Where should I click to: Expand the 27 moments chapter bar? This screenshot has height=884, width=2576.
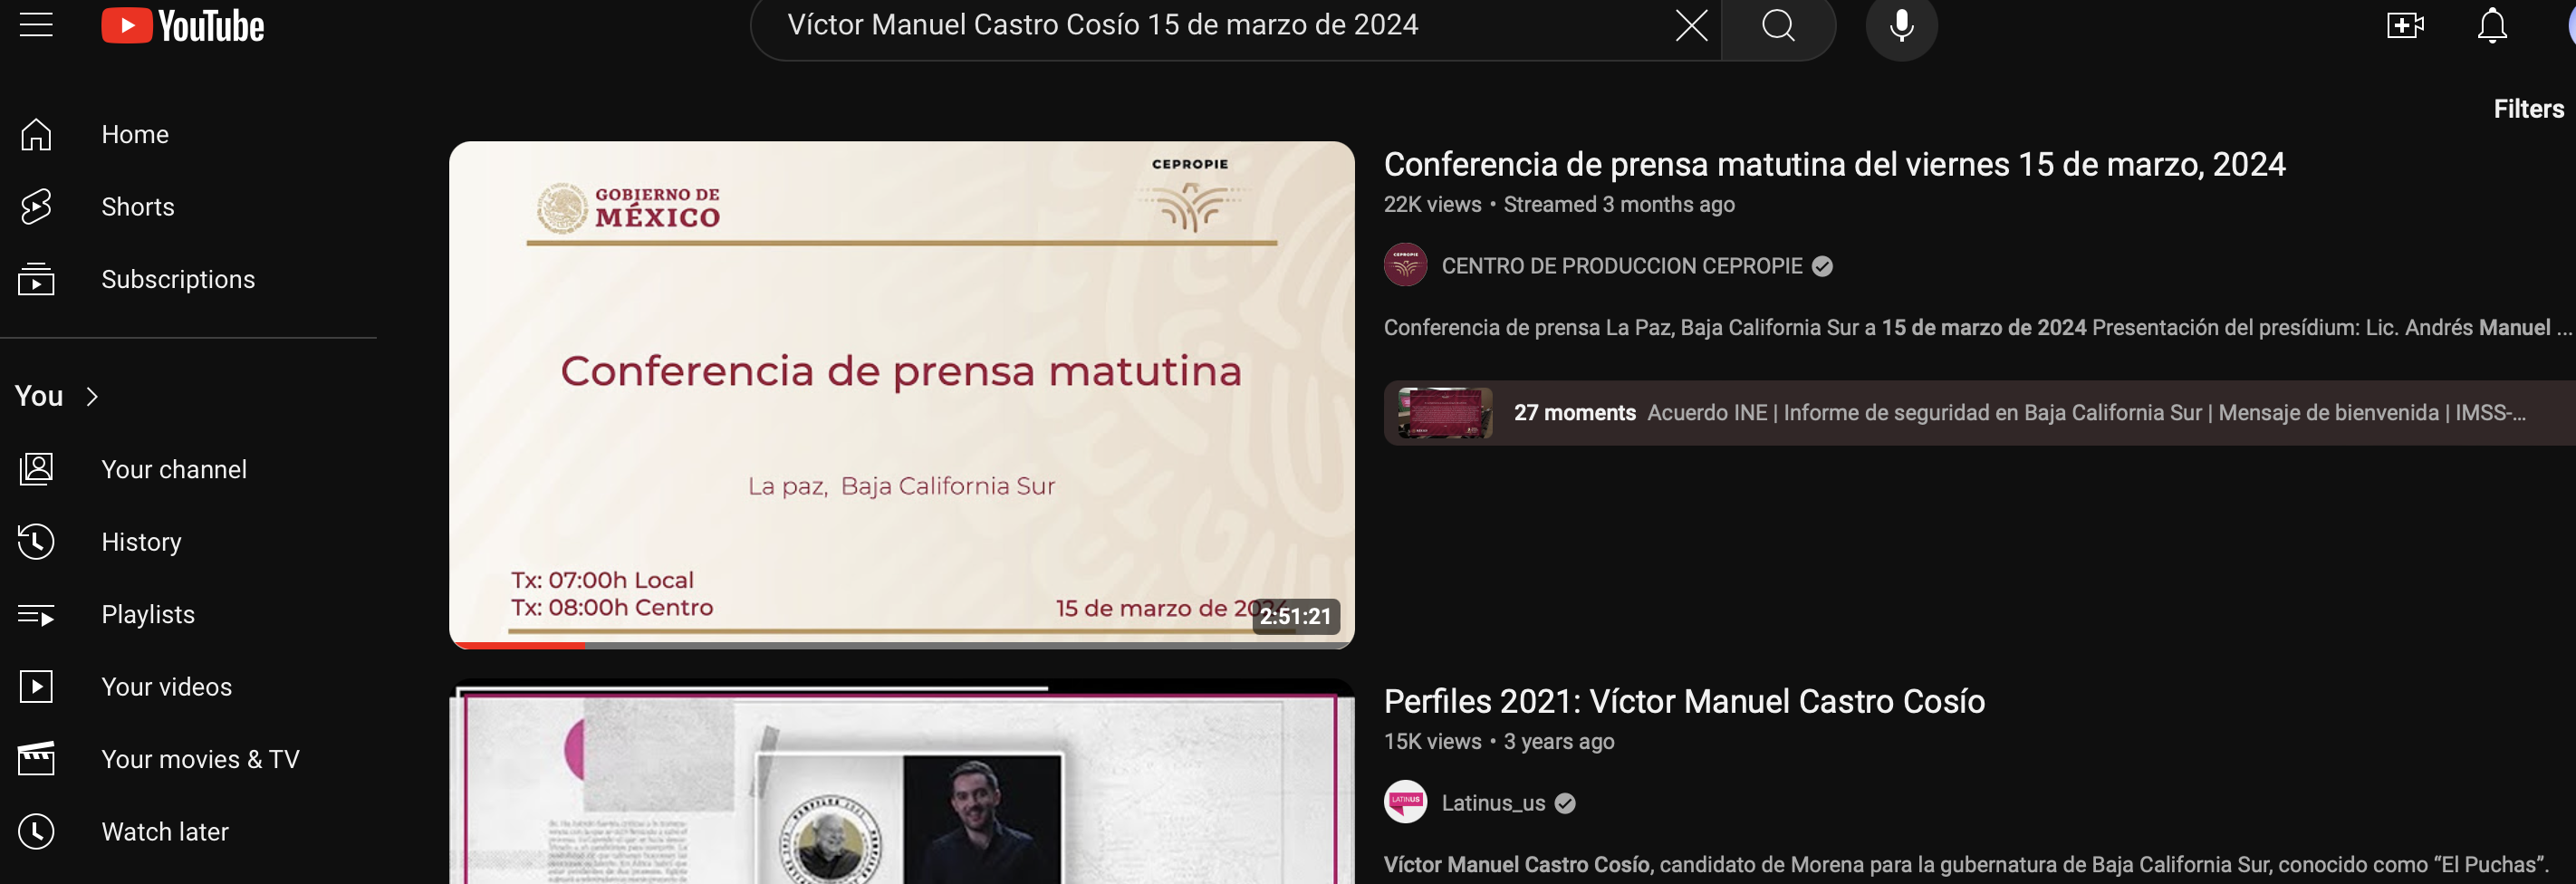pos(1980,413)
